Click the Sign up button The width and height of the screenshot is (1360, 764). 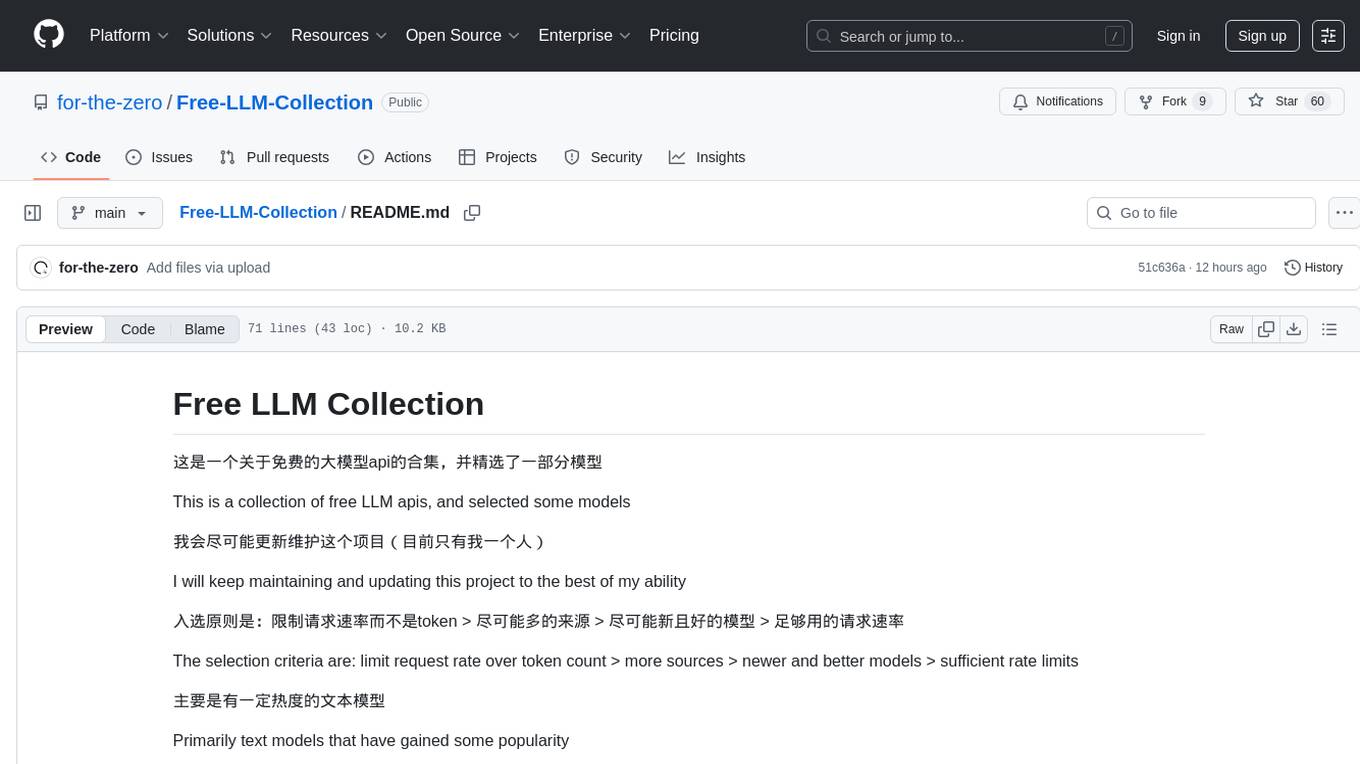[1262, 36]
